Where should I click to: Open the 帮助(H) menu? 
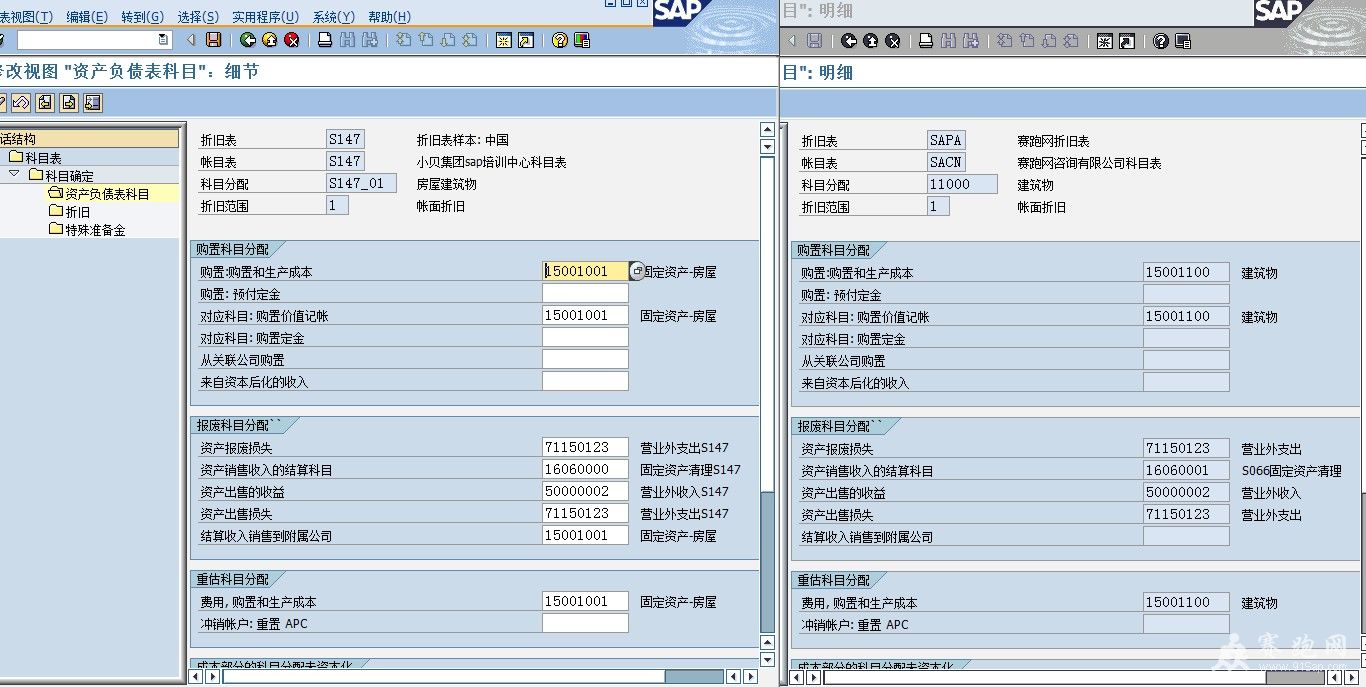point(389,17)
